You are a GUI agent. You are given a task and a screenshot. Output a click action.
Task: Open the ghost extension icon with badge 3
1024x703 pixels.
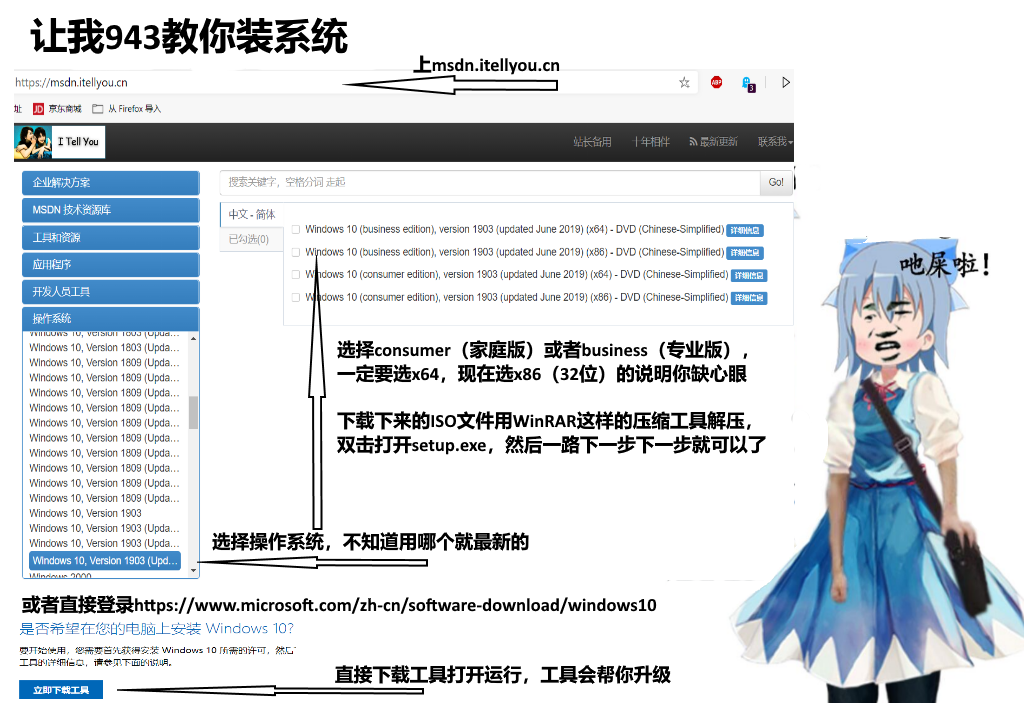click(748, 84)
